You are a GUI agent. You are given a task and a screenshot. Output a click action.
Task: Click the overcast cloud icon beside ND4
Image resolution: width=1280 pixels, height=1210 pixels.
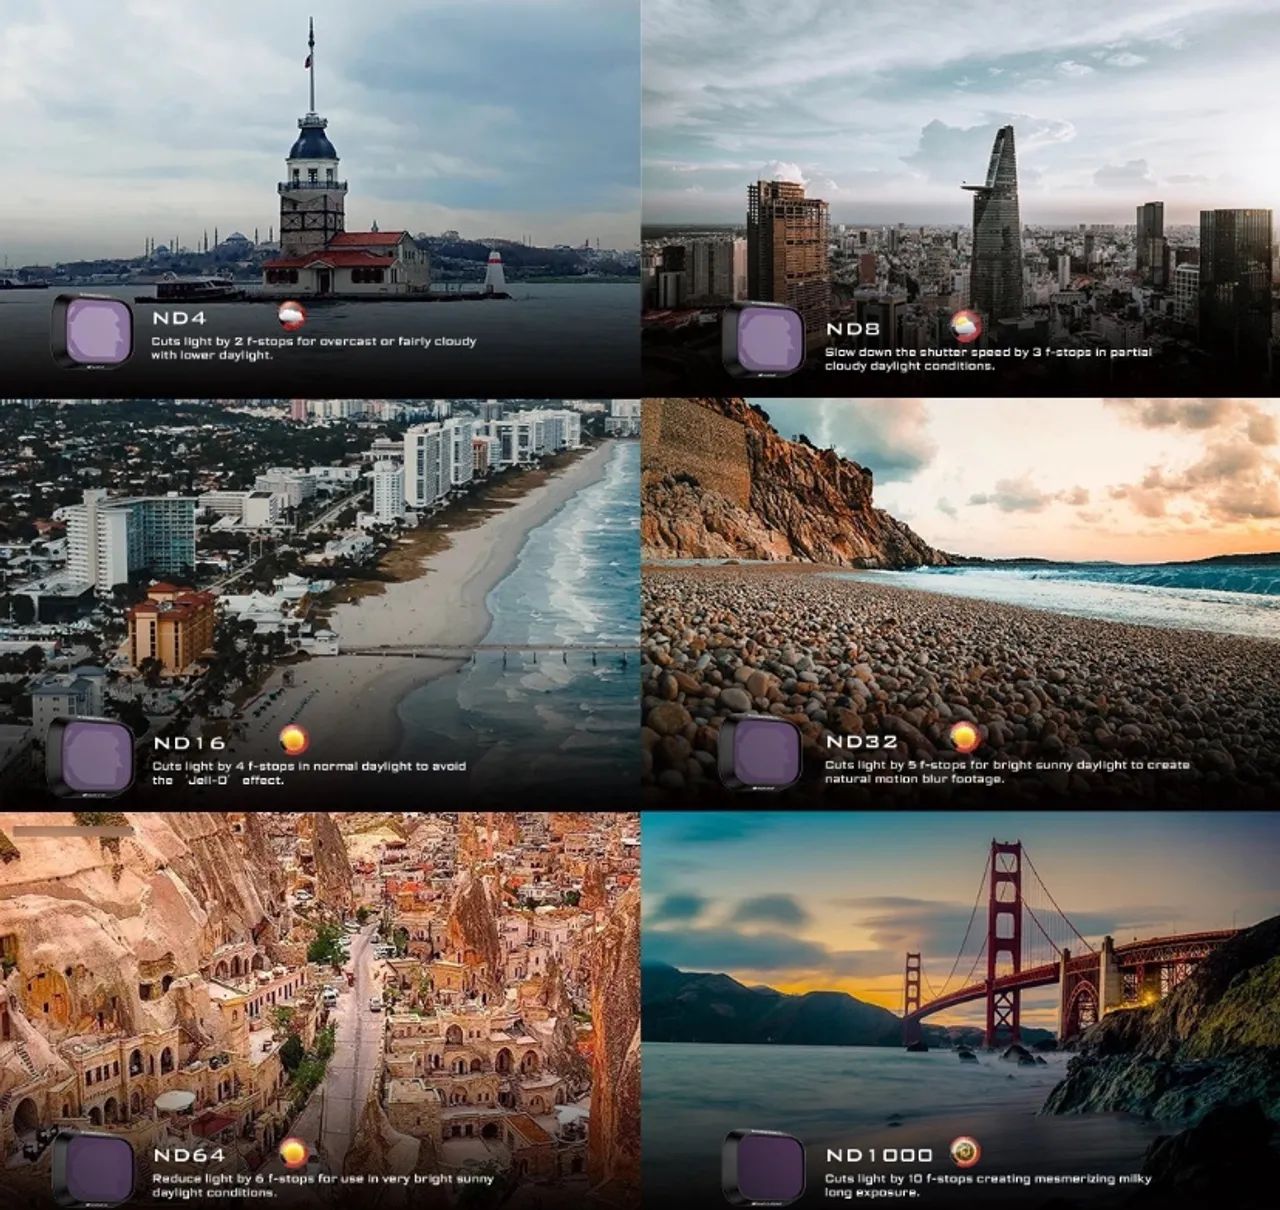292,317
